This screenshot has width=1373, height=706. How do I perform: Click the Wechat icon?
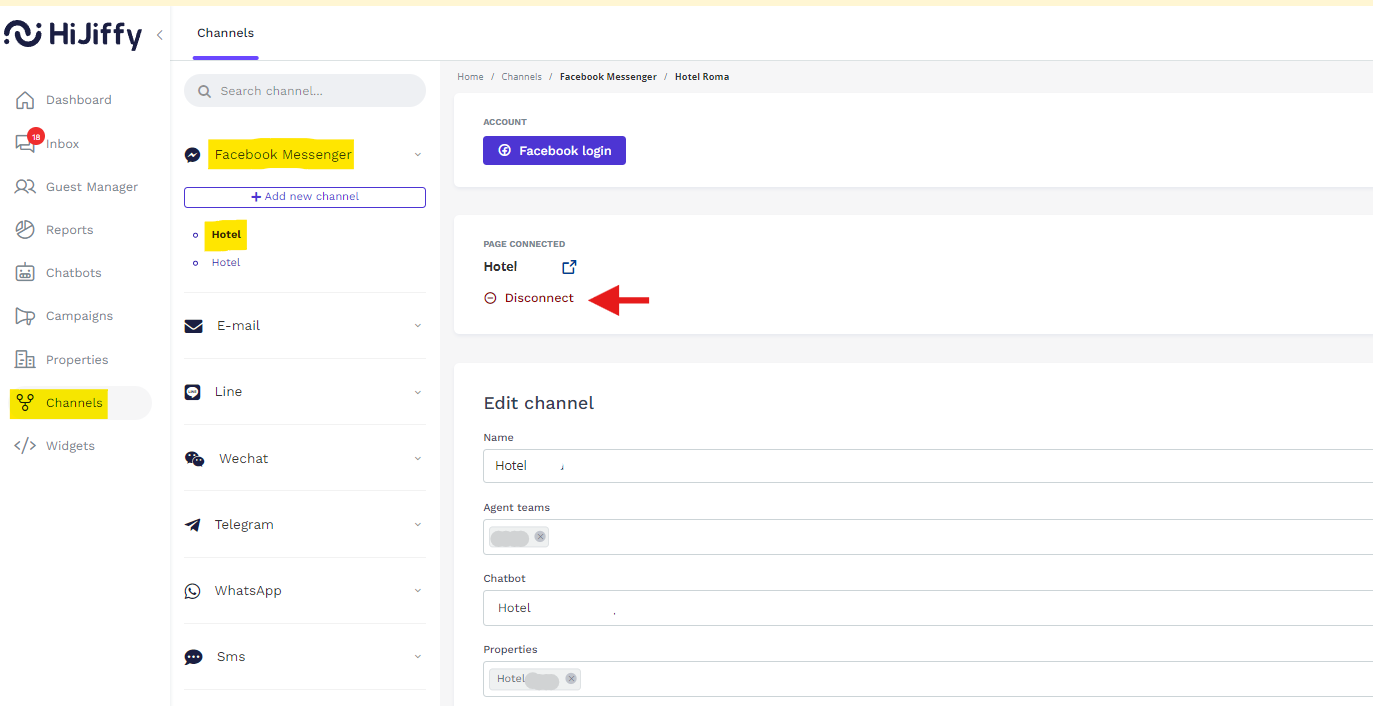(195, 459)
